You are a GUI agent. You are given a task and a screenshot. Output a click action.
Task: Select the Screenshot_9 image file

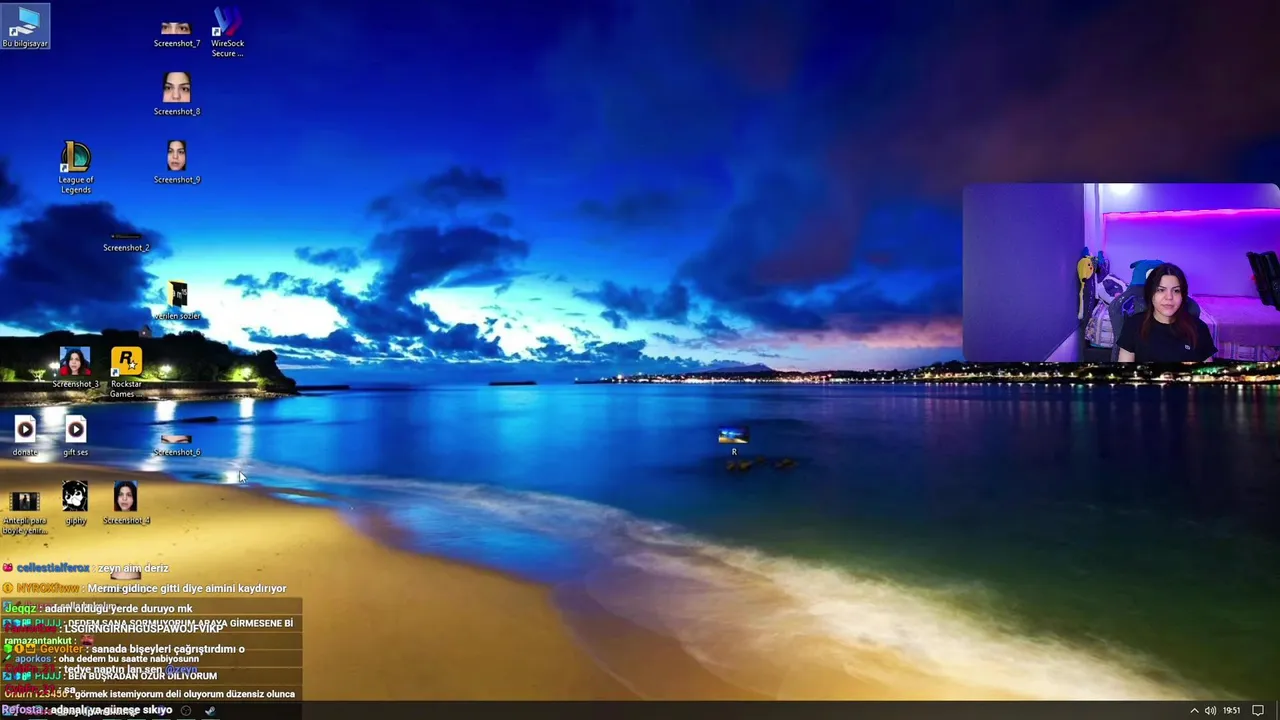tap(177, 163)
